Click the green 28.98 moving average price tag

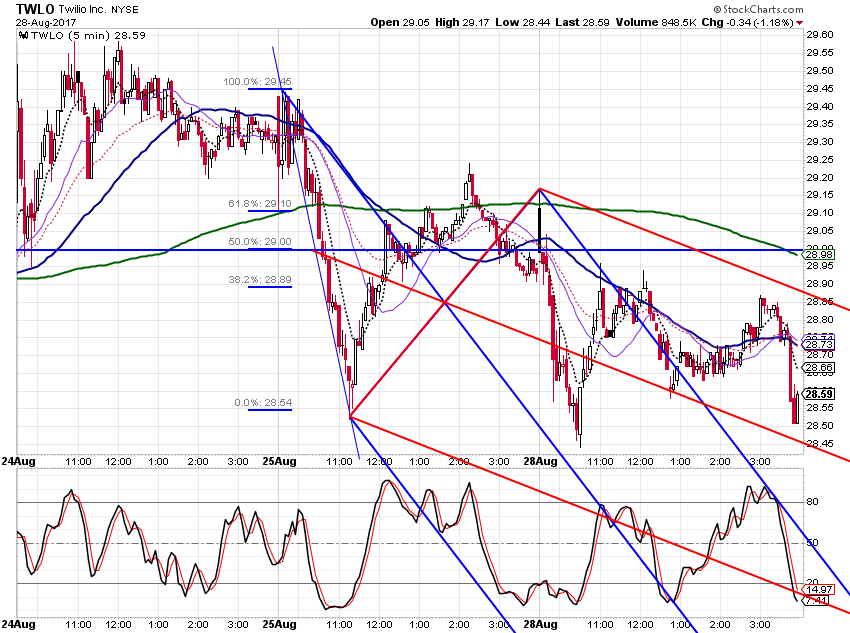coord(819,255)
